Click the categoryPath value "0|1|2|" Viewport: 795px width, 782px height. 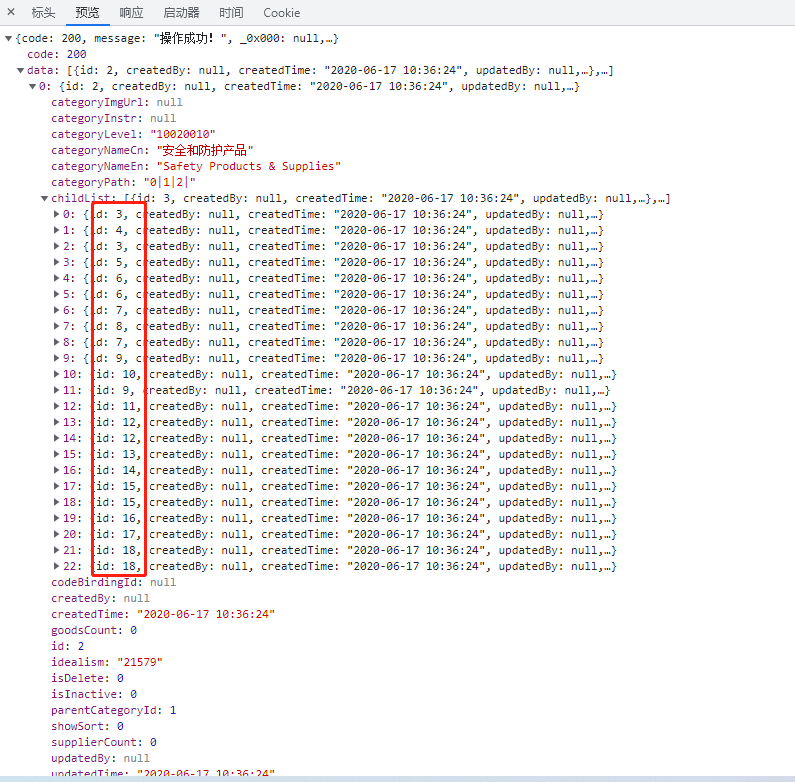(170, 183)
